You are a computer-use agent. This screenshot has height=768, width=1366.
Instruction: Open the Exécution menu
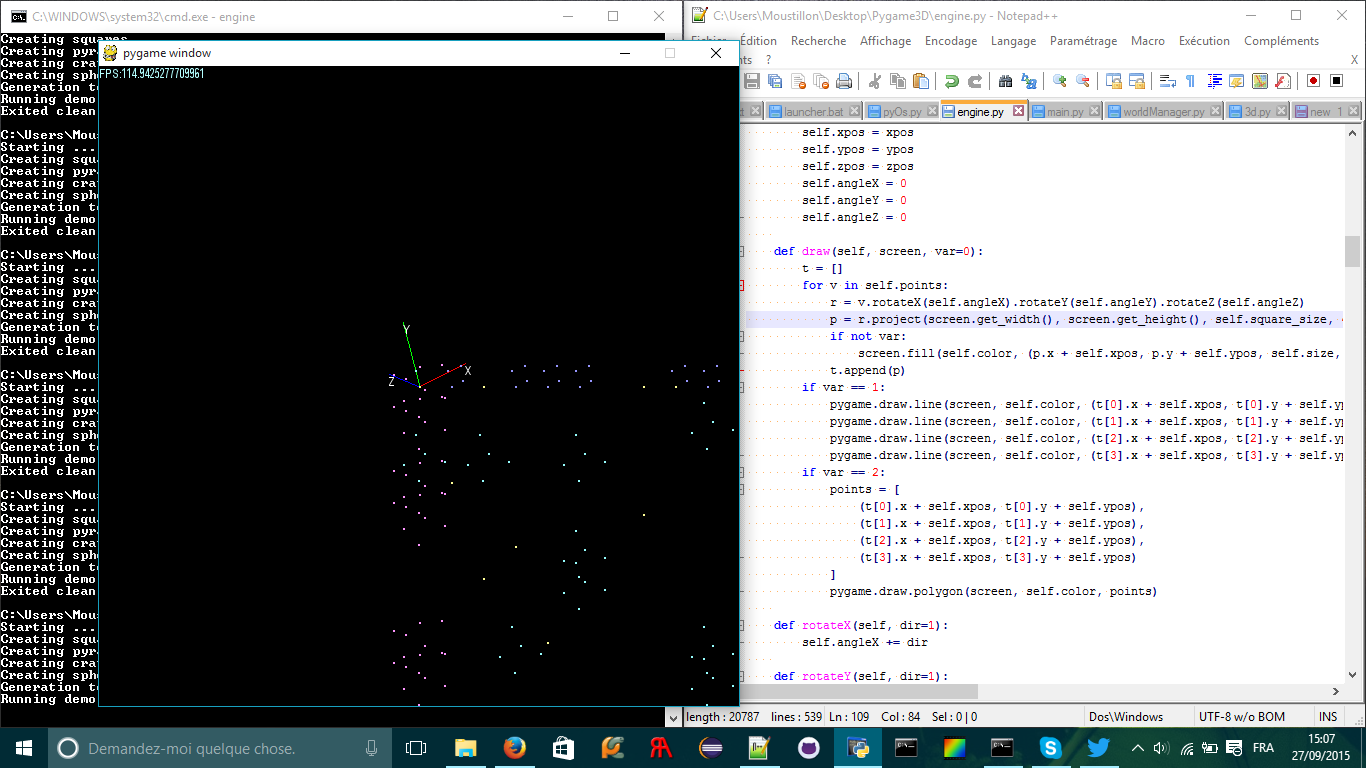click(x=1204, y=41)
